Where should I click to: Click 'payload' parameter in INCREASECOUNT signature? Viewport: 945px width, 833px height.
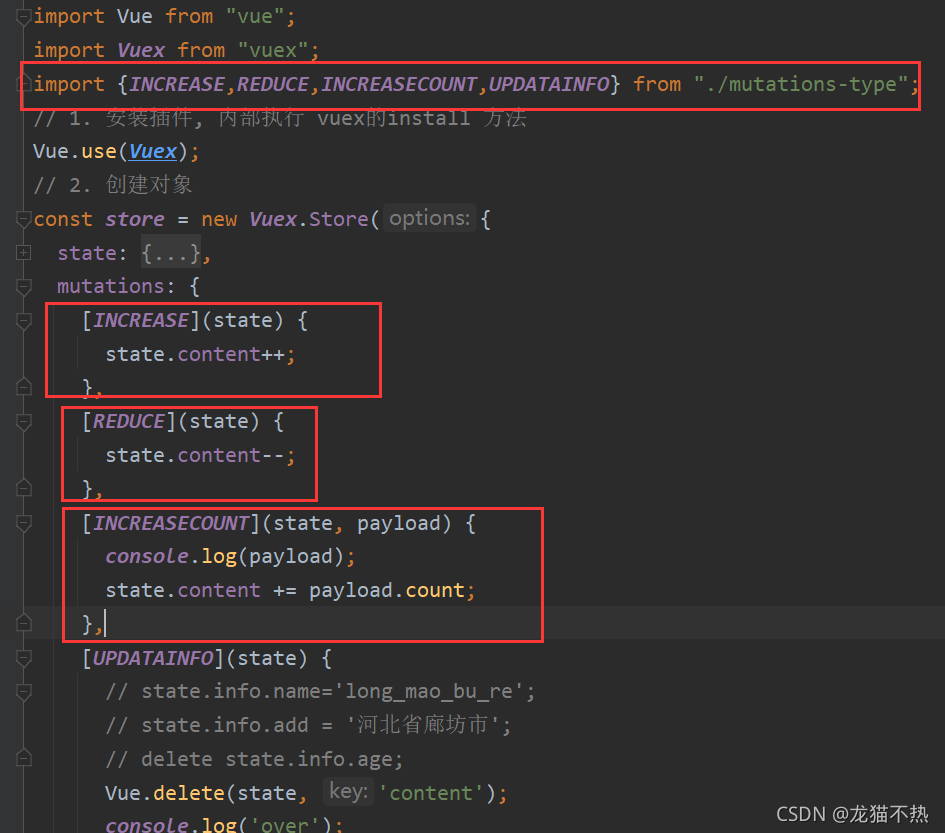pos(399,523)
